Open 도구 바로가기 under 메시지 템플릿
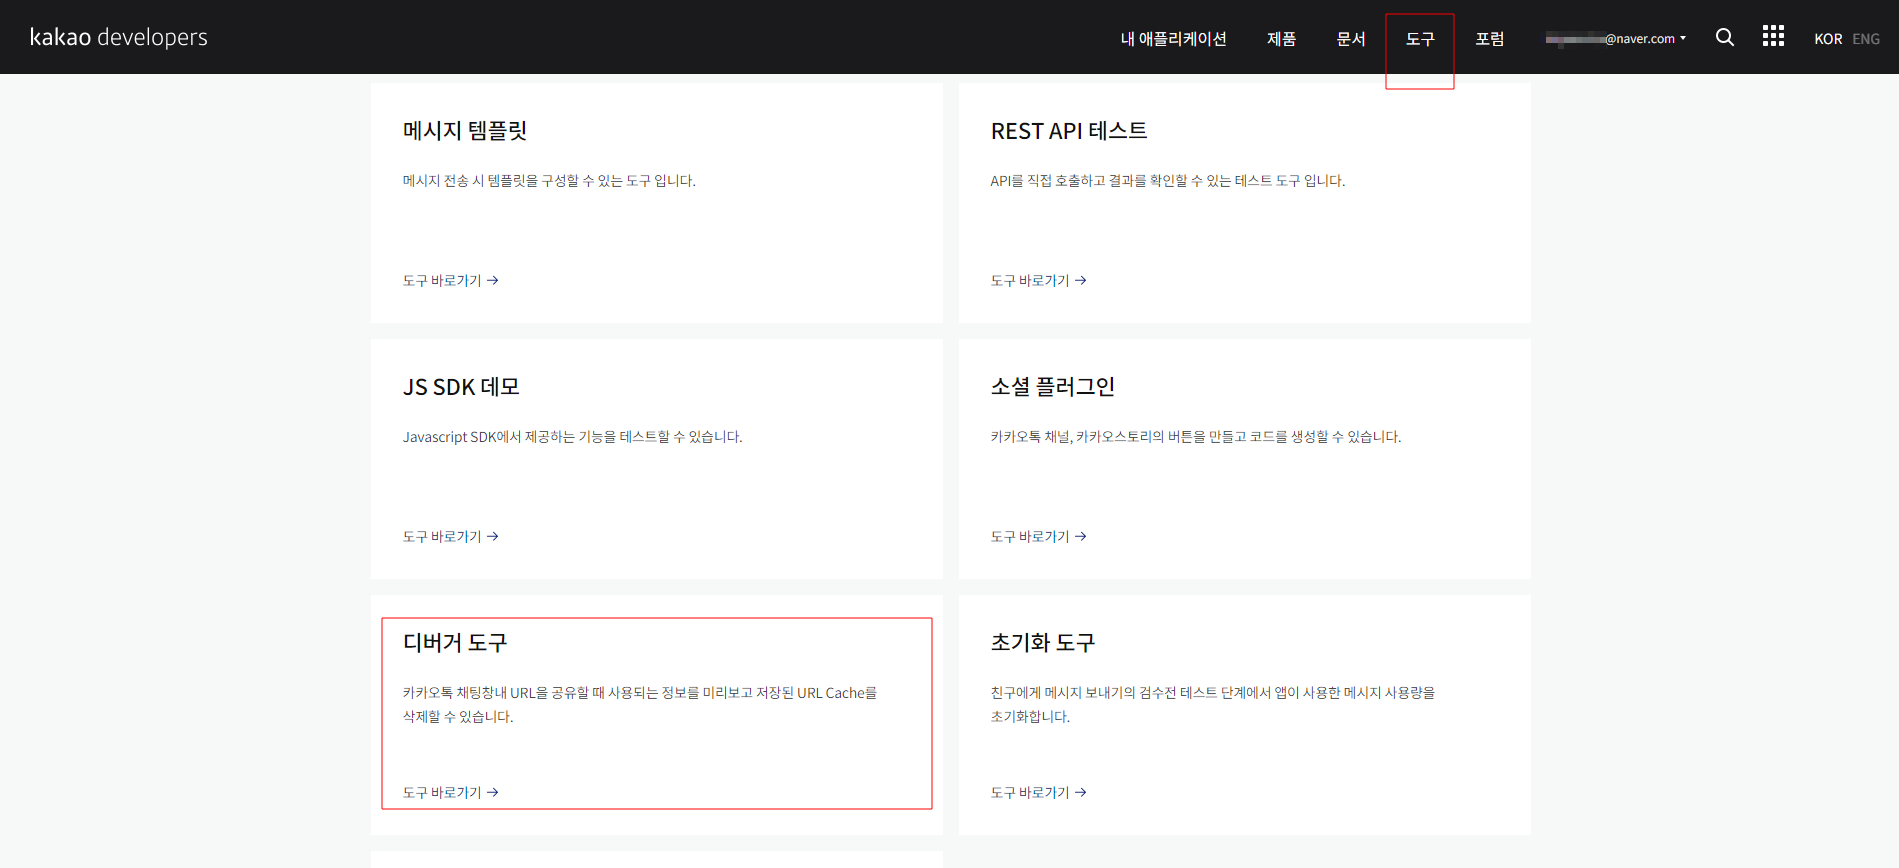Image resolution: width=1899 pixels, height=868 pixels. pos(450,281)
